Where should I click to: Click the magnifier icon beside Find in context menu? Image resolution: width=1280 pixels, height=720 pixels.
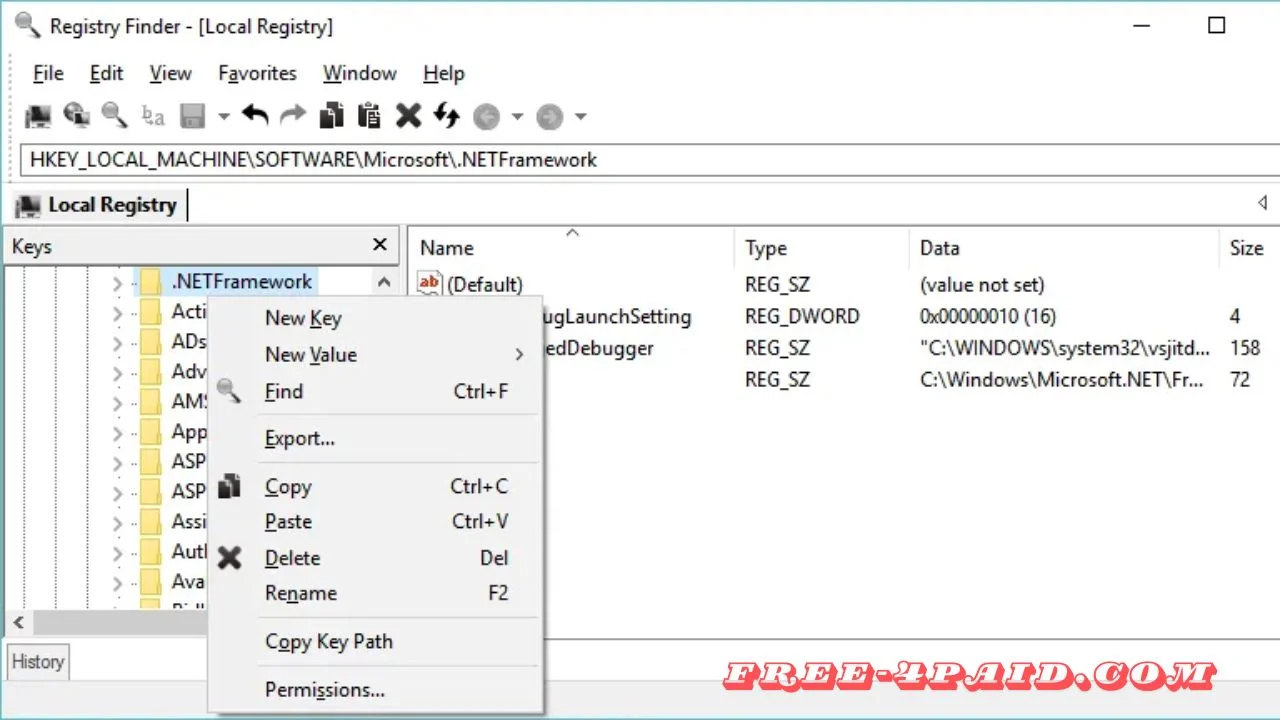click(x=229, y=391)
